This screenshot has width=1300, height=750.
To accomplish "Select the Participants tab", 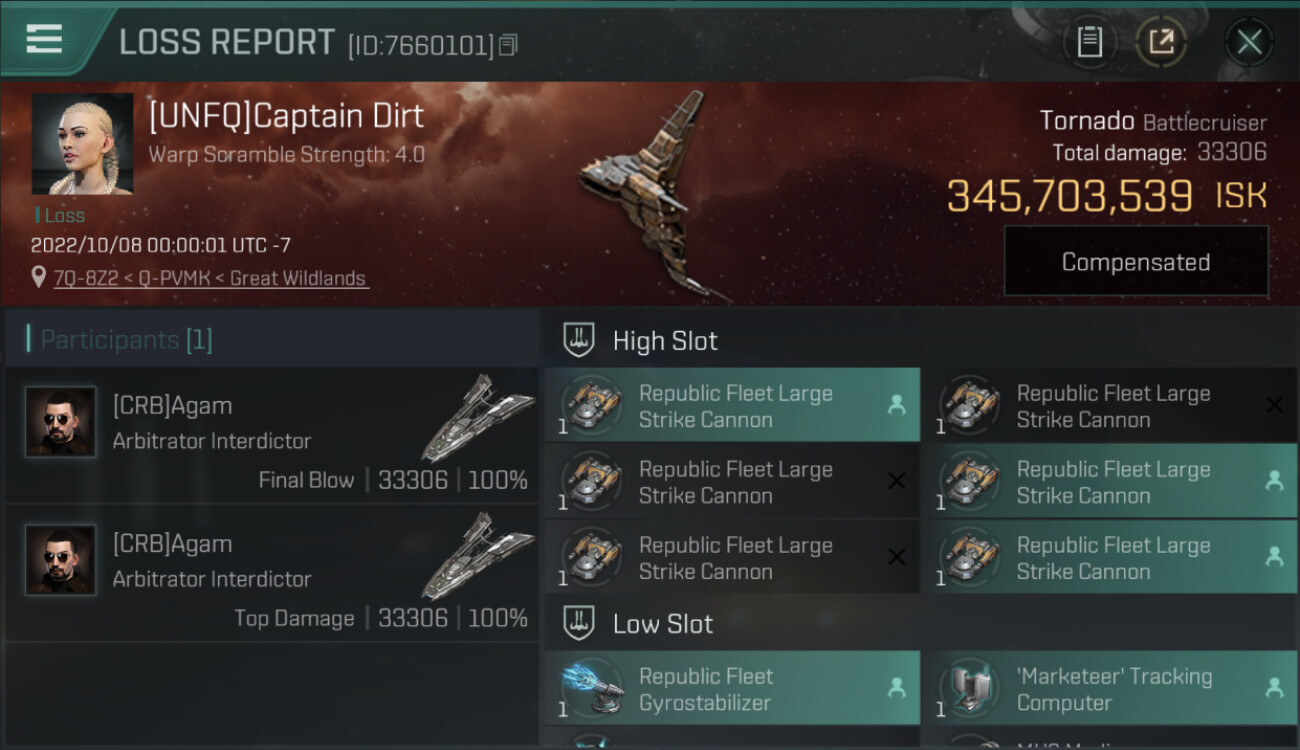I will point(126,340).
